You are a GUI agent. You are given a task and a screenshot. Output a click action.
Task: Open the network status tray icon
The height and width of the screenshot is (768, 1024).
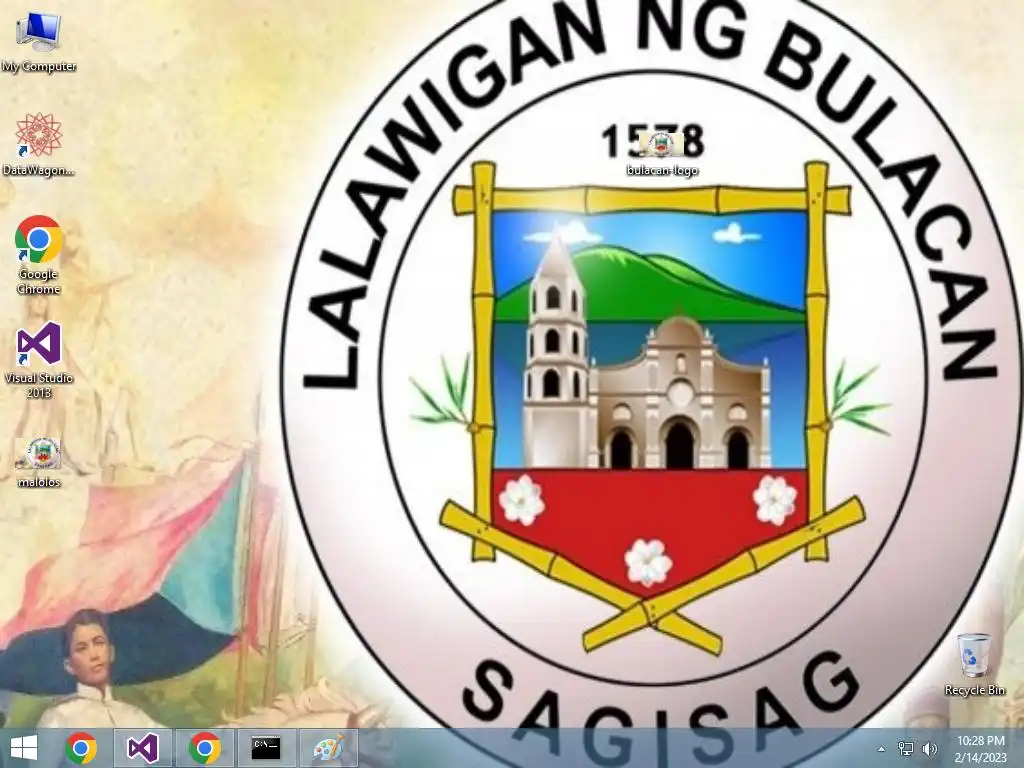click(x=906, y=748)
